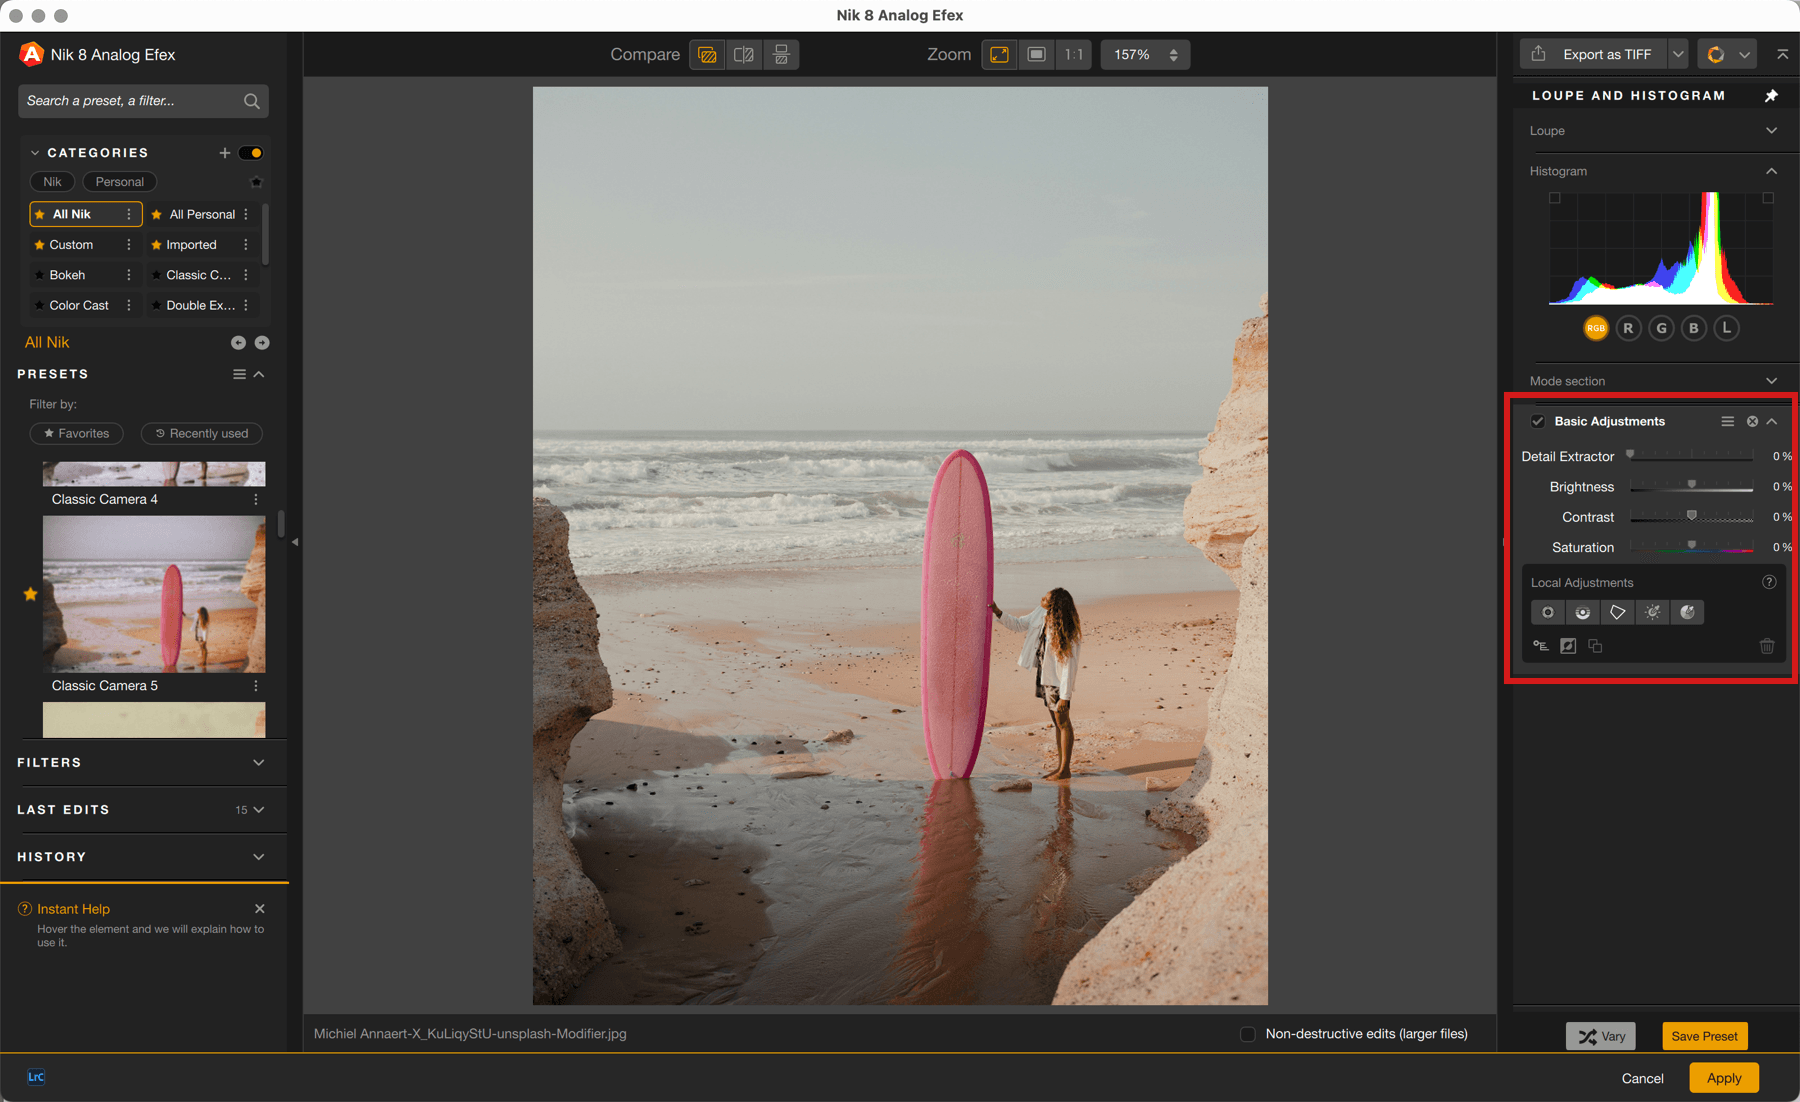Select the second local adjustment tool icon
This screenshot has width=1800, height=1102.
point(1583,612)
